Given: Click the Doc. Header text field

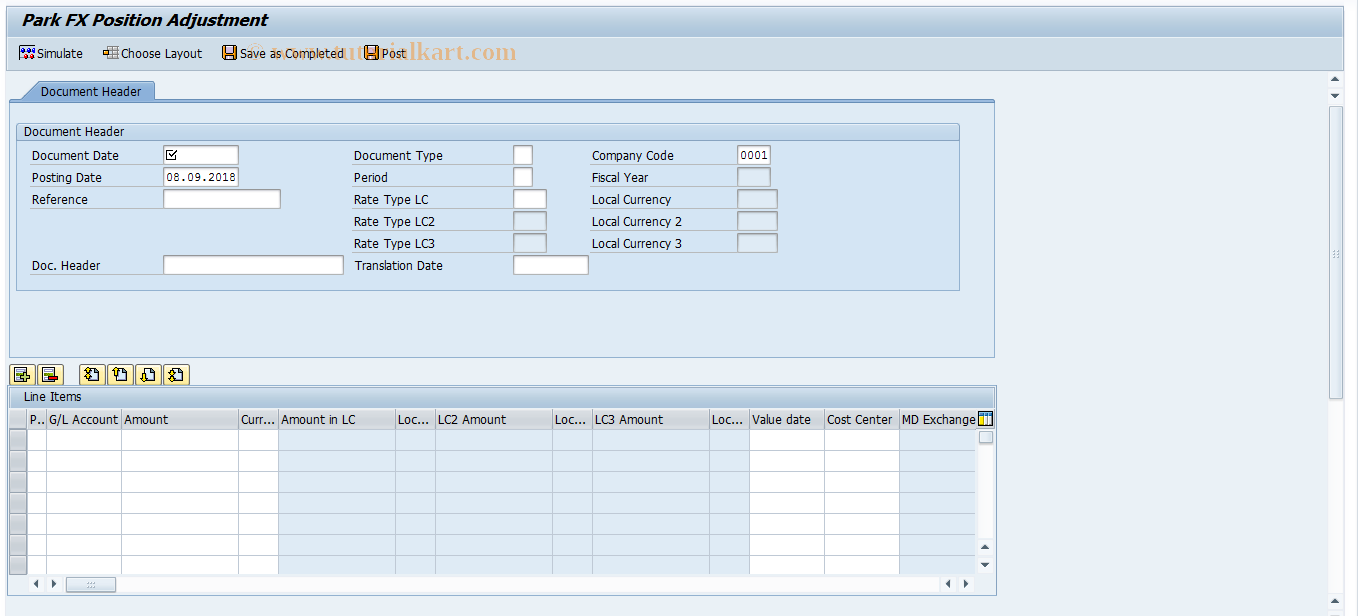Looking at the screenshot, I should coord(253,265).
